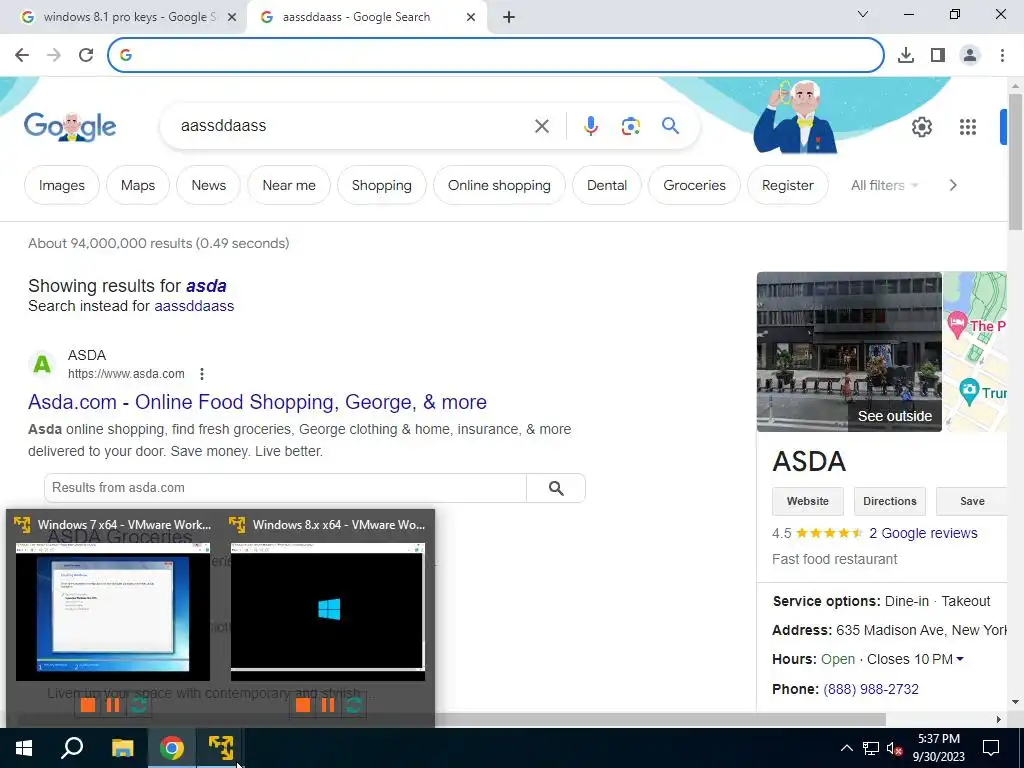The image size is (1024, 768).
Task: Filter results by Maps
Action: [x=138, y=185]
